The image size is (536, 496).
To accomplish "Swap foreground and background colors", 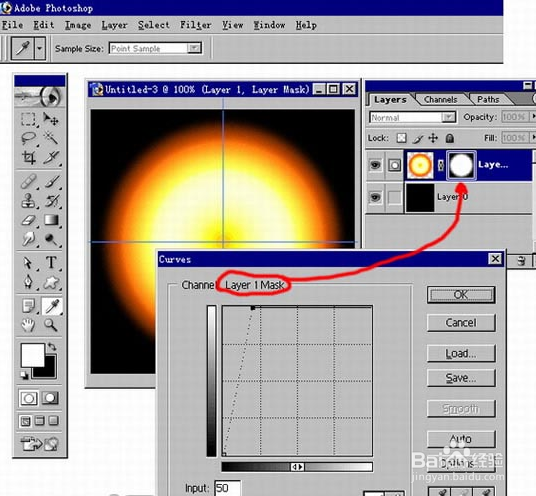I will tap(52, 347).
